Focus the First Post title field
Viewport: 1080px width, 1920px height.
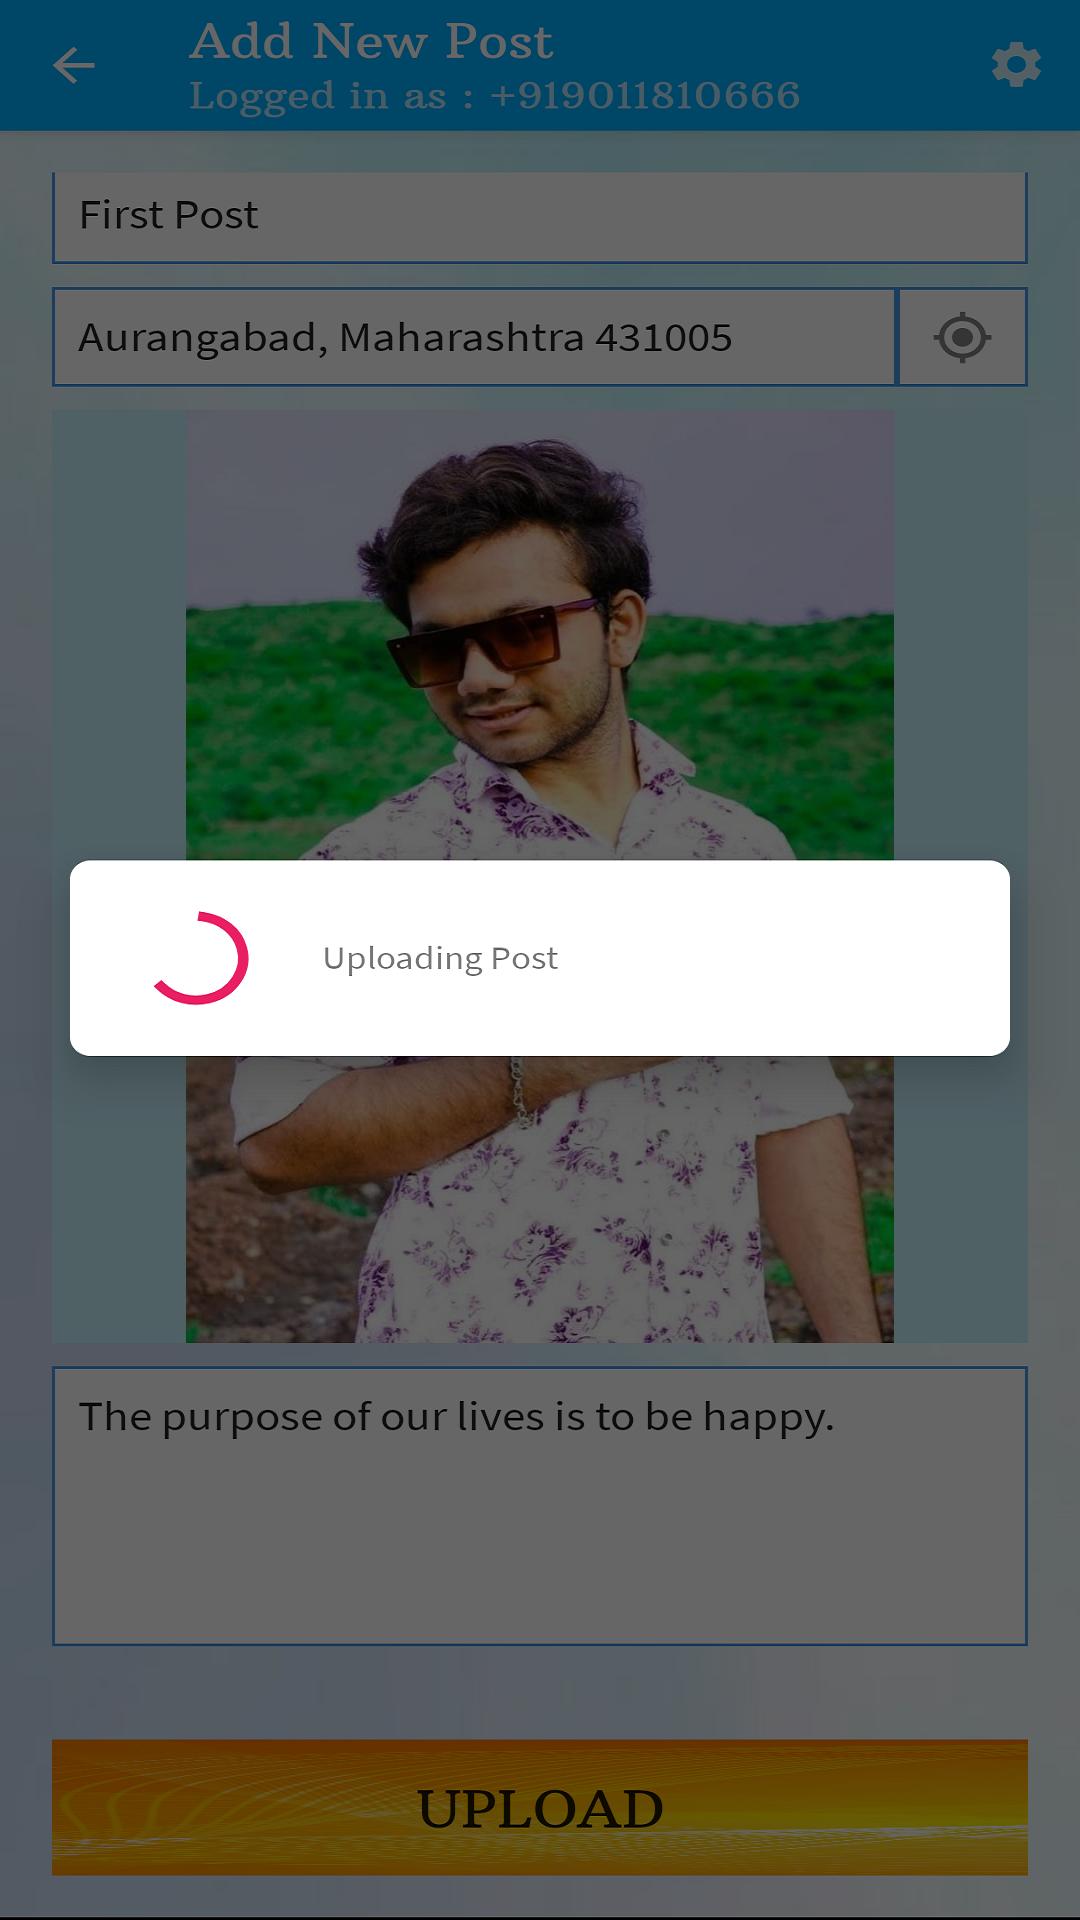[x=540, y=217]
